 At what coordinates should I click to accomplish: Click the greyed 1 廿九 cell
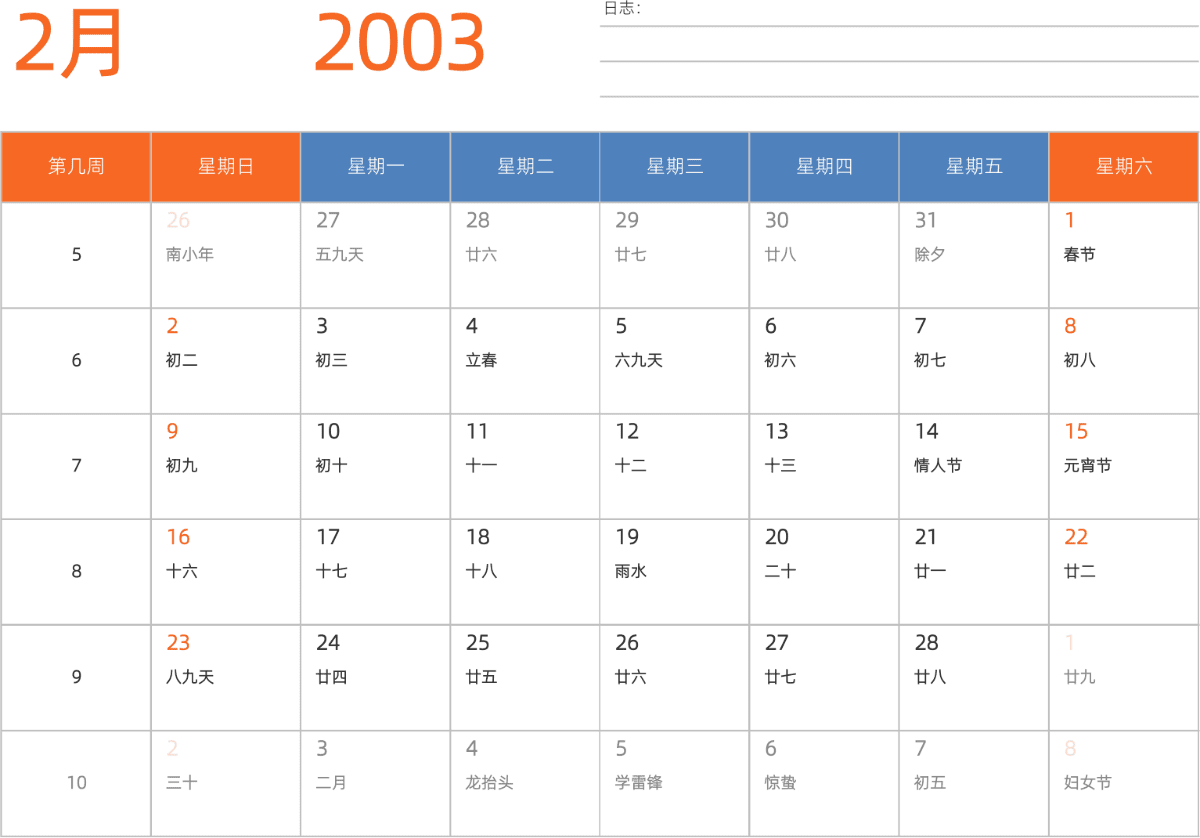pos(1124,678)
